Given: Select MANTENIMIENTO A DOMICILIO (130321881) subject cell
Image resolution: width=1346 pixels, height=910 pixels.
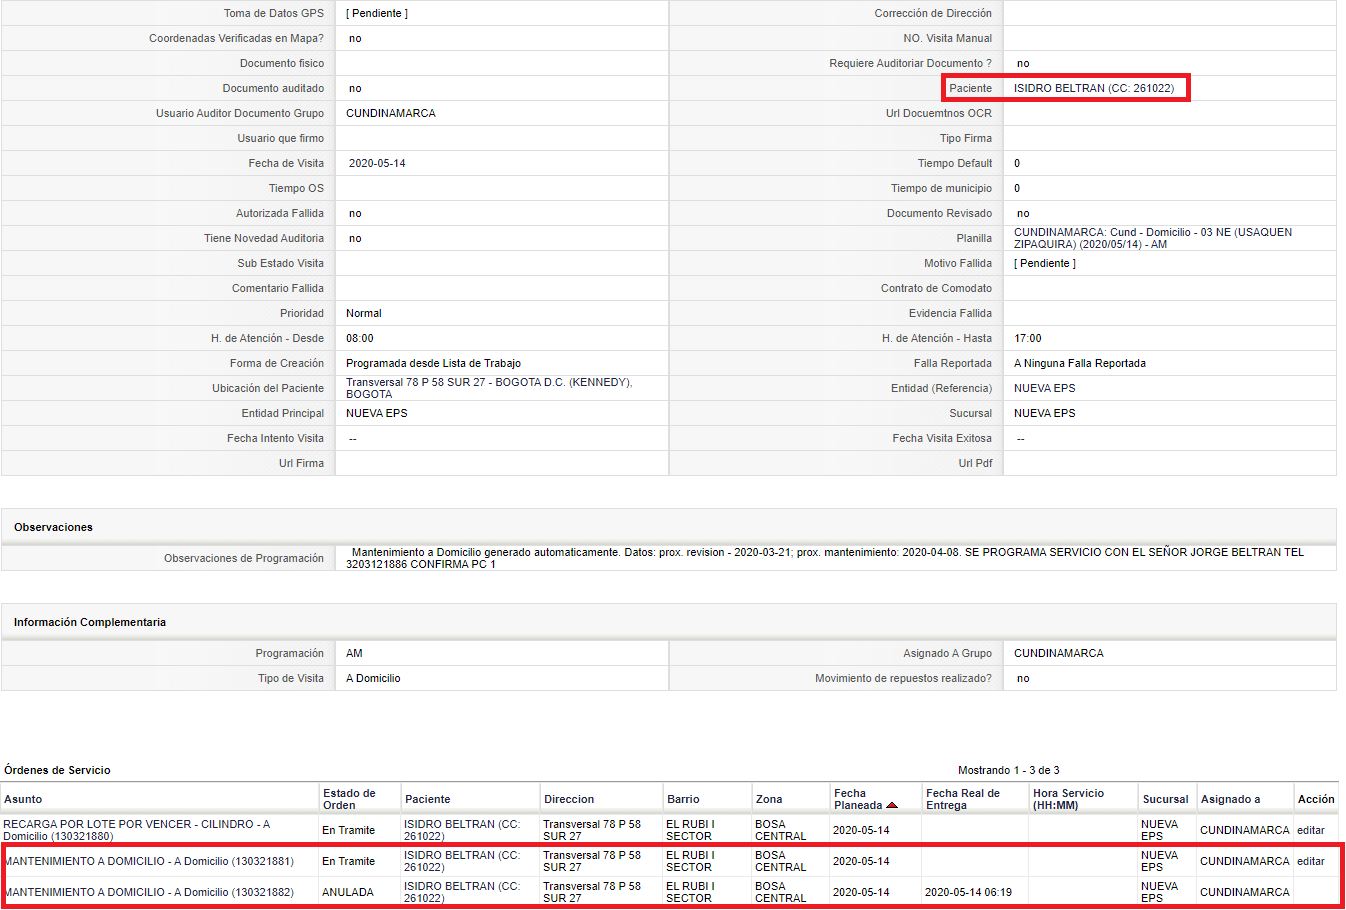Looking at the screenshot, I should coord(149,861).
